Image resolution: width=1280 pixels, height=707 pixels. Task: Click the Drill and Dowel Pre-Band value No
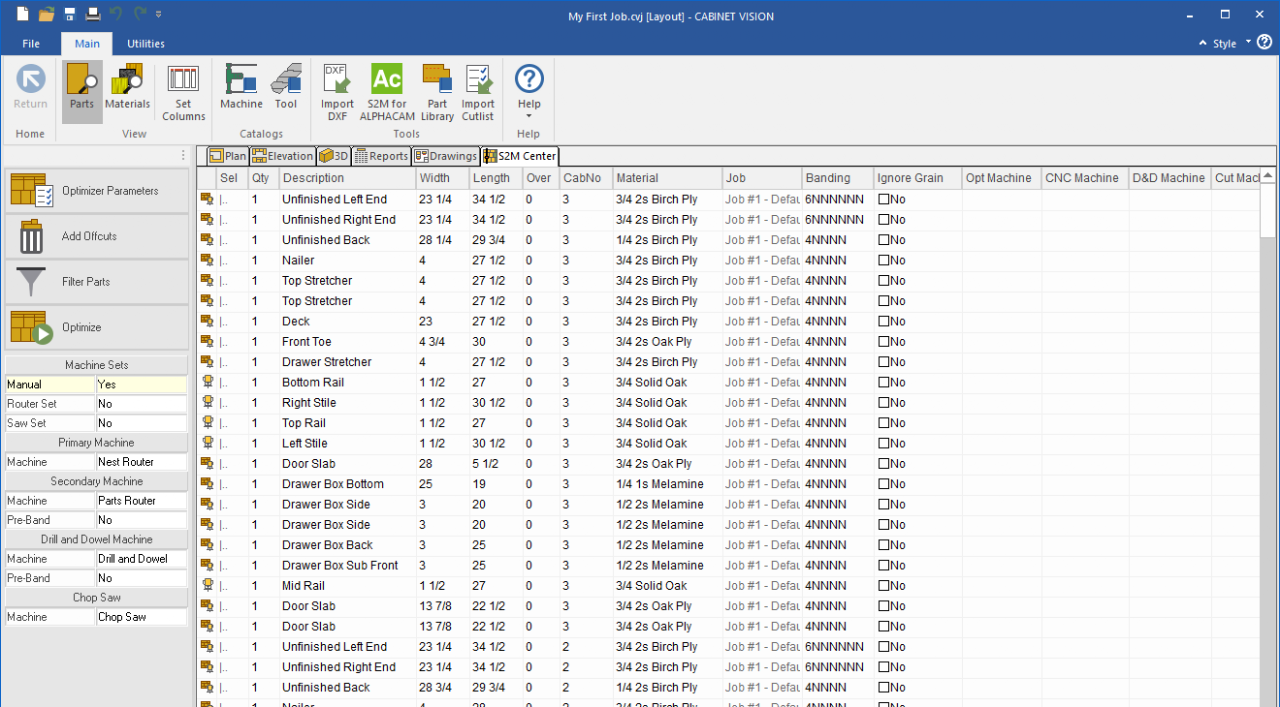click(x=141, y=578)
